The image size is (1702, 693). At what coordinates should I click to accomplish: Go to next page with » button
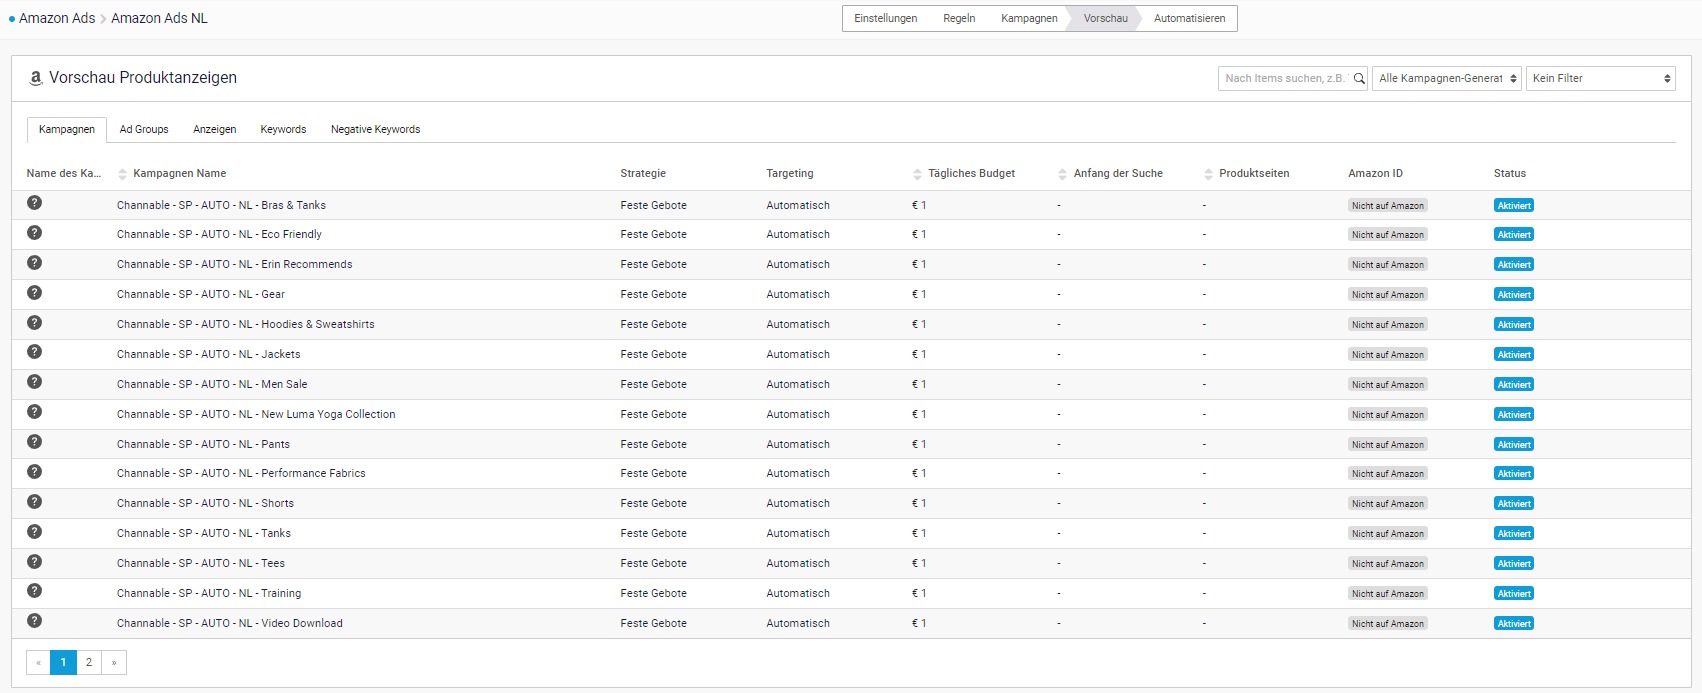coord(114,662)
